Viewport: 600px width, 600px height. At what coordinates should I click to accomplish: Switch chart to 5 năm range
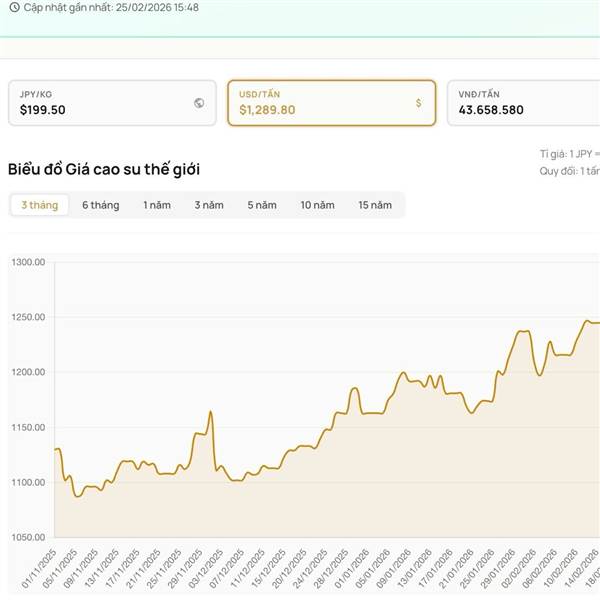tap(262, 205)
